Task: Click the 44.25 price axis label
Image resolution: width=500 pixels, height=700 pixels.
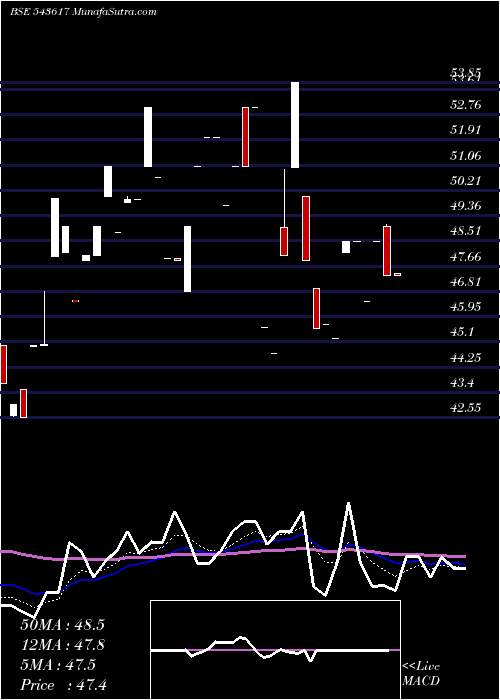Action: pos(466,358)
